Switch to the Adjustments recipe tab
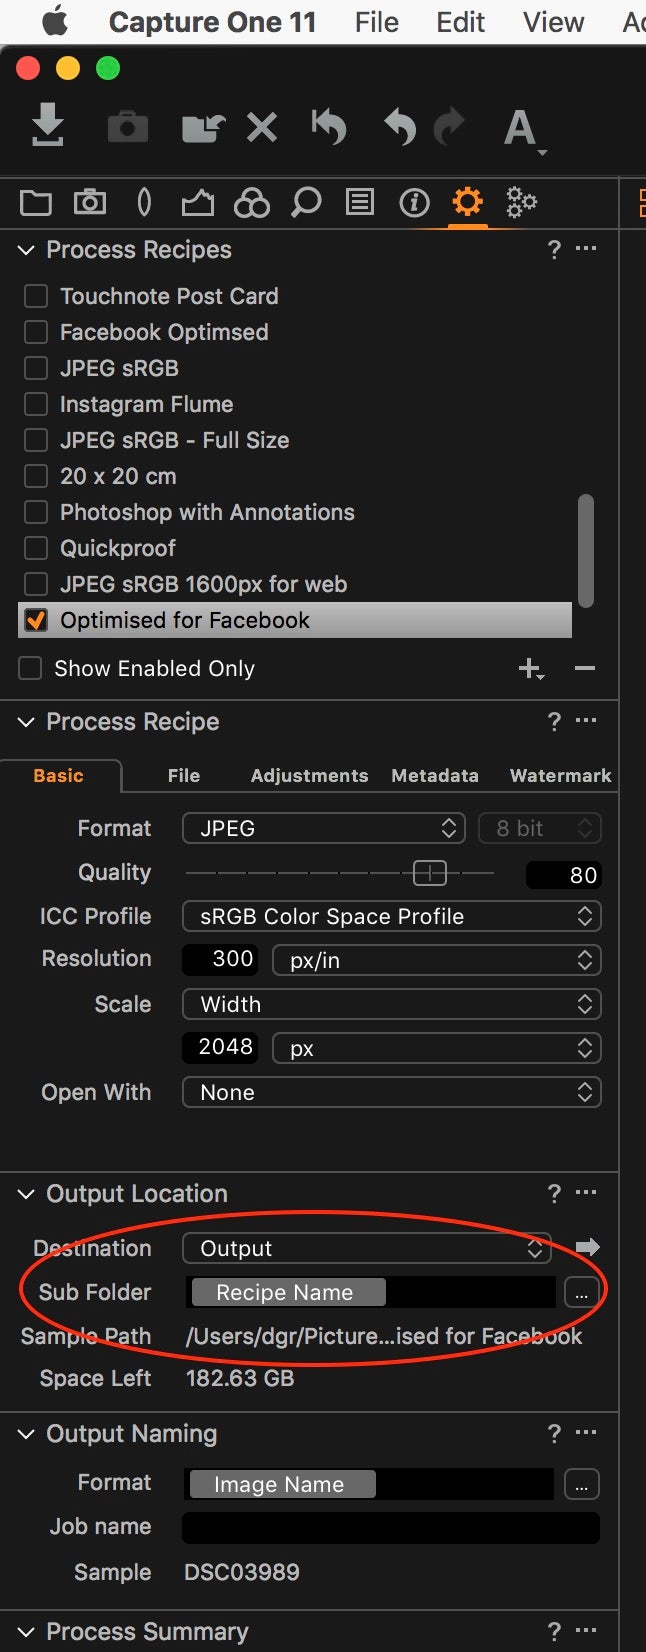Image resolution: width=646 pixels, height=1652 pixels. pos(309,775)
